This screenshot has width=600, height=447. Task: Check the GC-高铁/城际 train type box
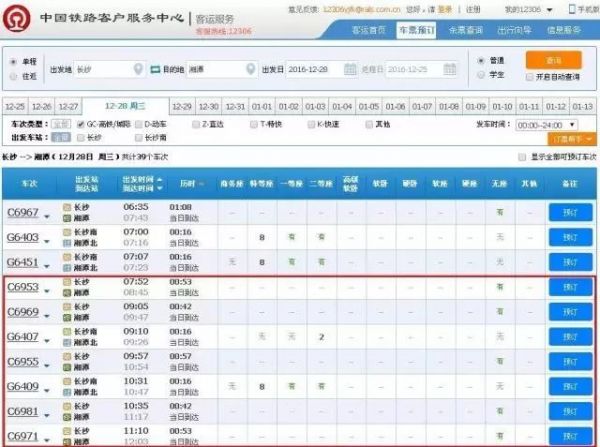pos(81,124)
